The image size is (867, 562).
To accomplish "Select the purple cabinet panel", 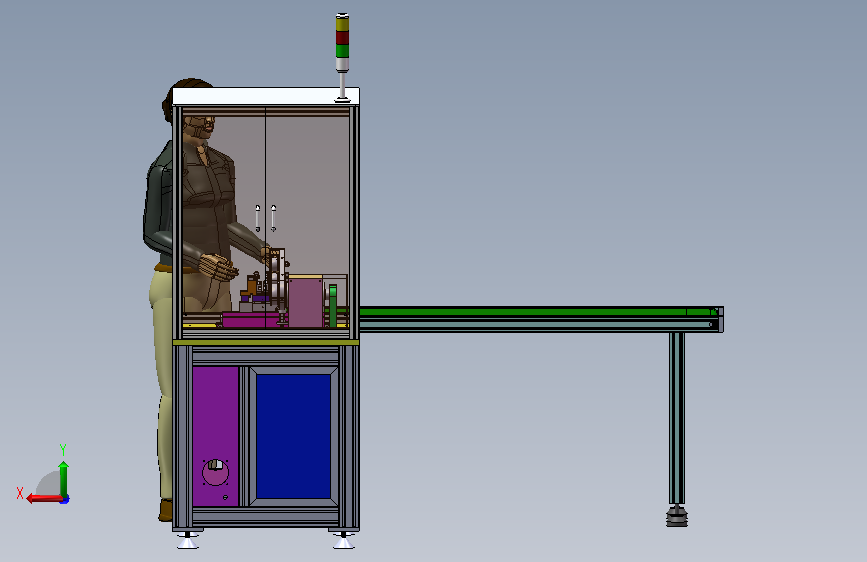I will click(x=216, y=436).
